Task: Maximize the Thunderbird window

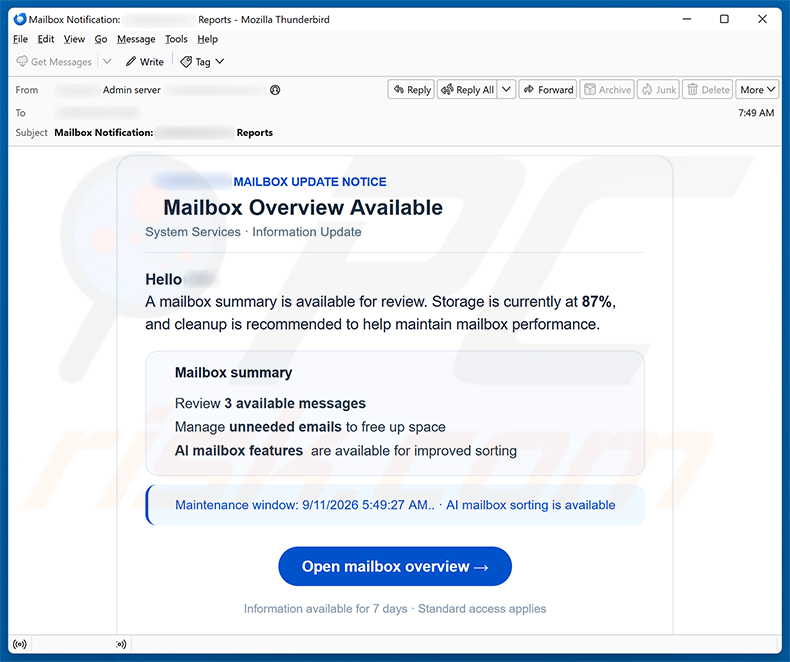Action: (725, 19)
